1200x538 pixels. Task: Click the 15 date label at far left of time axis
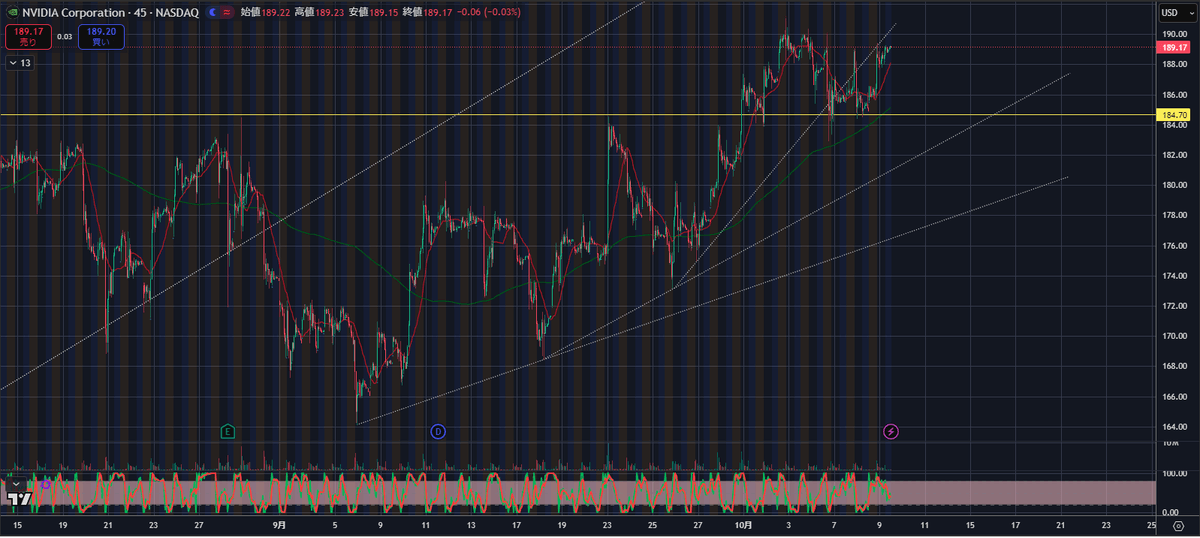pyautogui.click(x=17, y=524)
